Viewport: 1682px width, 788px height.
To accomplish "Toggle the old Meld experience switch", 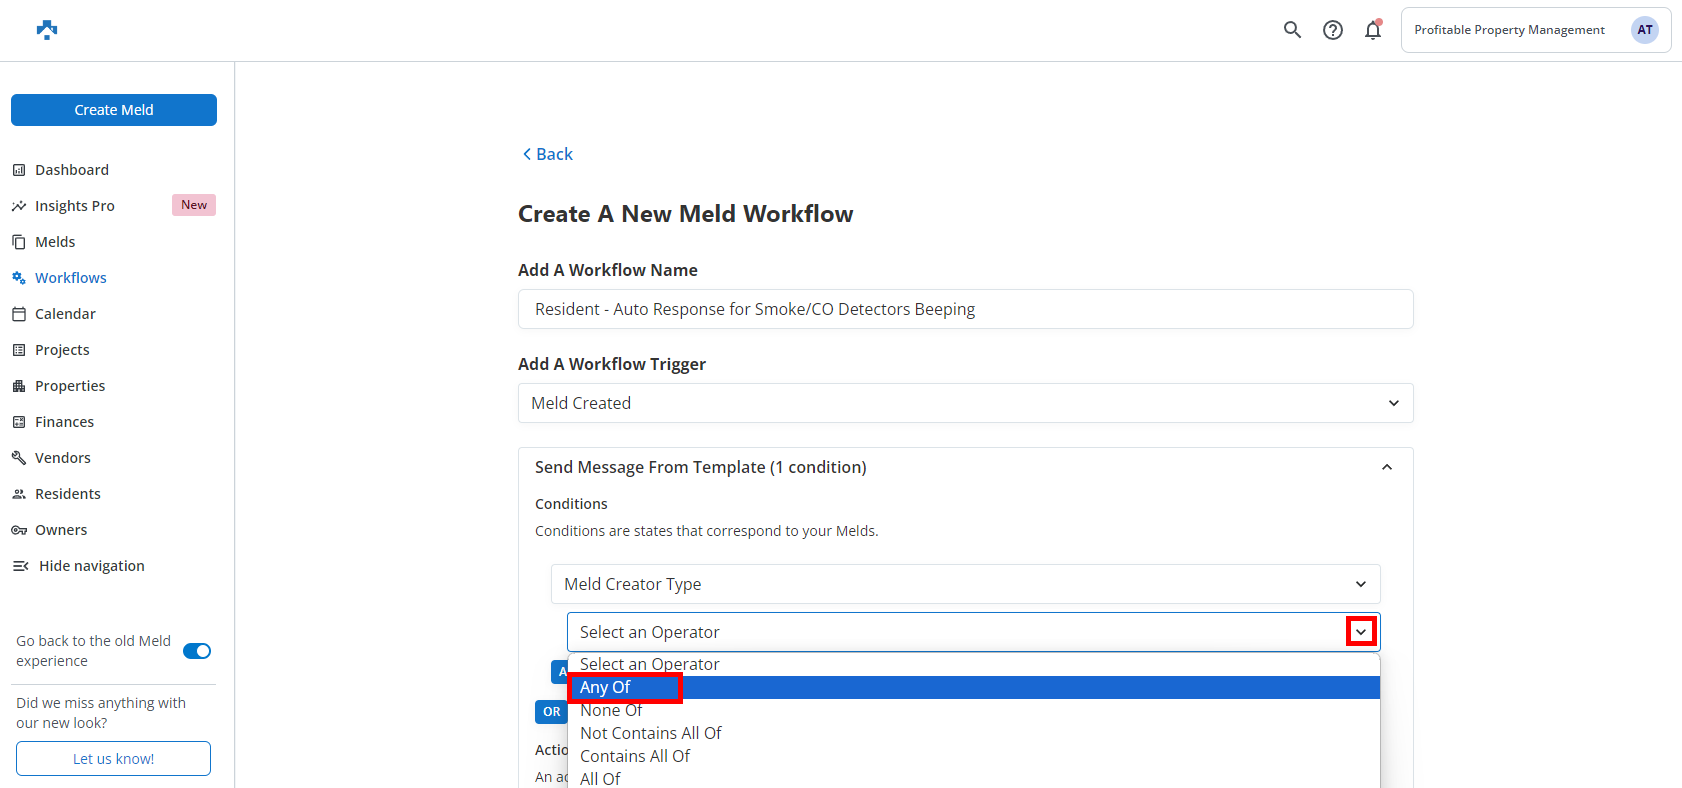I will tap(197, 651).
